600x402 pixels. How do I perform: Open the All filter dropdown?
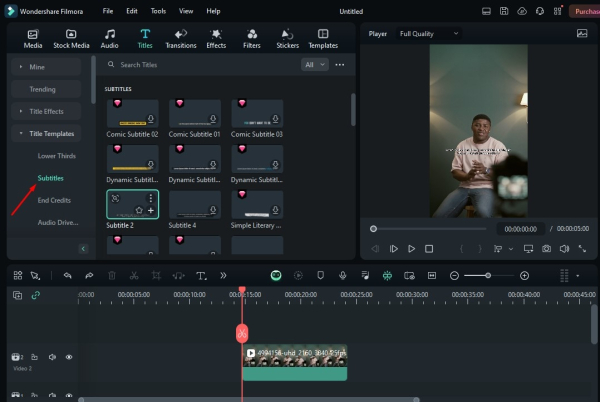pyautogui.click(x=314, y=64)
